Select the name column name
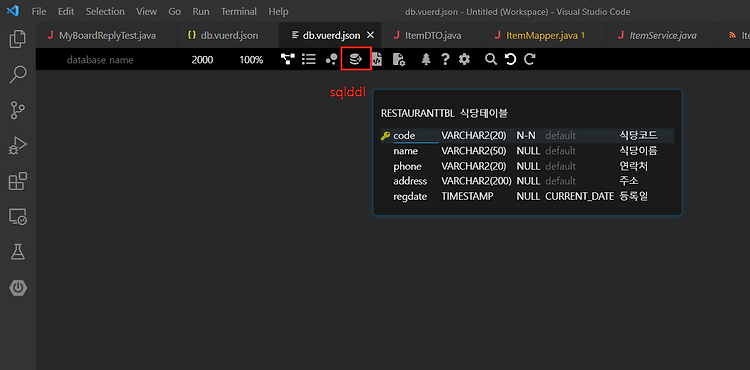This screenshot has width=750, height=370. [x=406, y=151]
